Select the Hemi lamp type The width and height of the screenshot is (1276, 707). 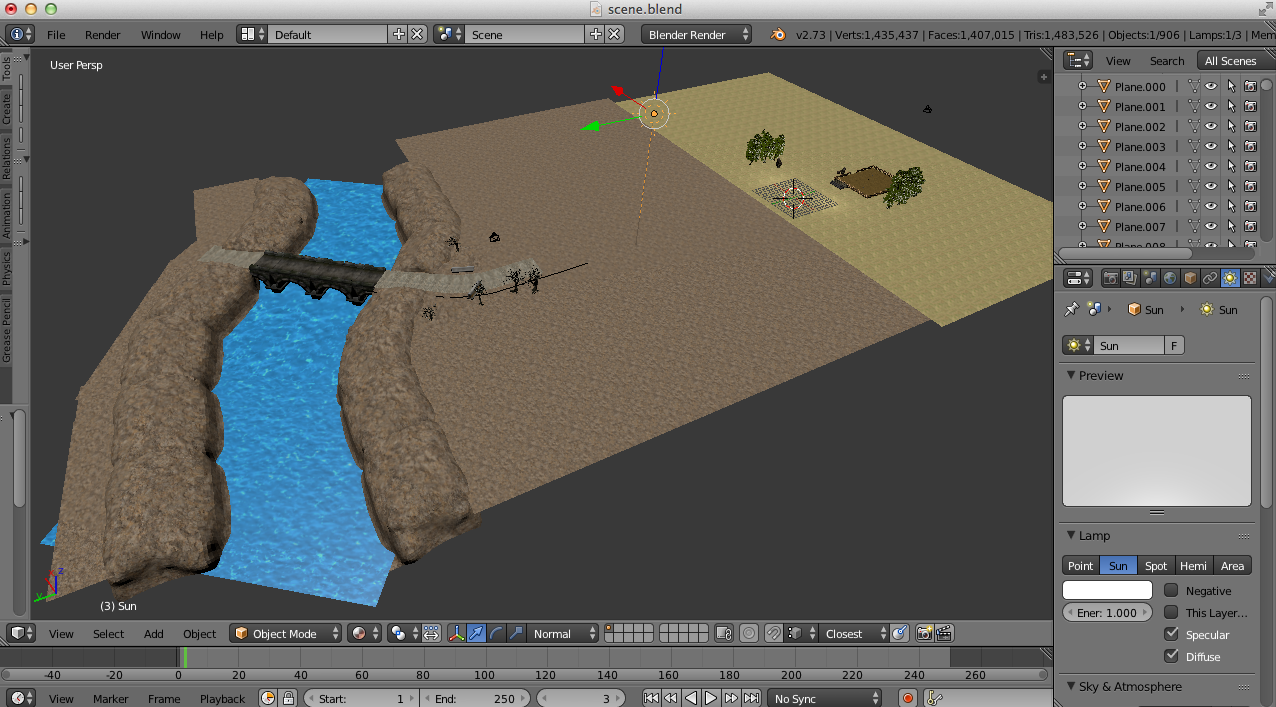(x=1193, y=565)
